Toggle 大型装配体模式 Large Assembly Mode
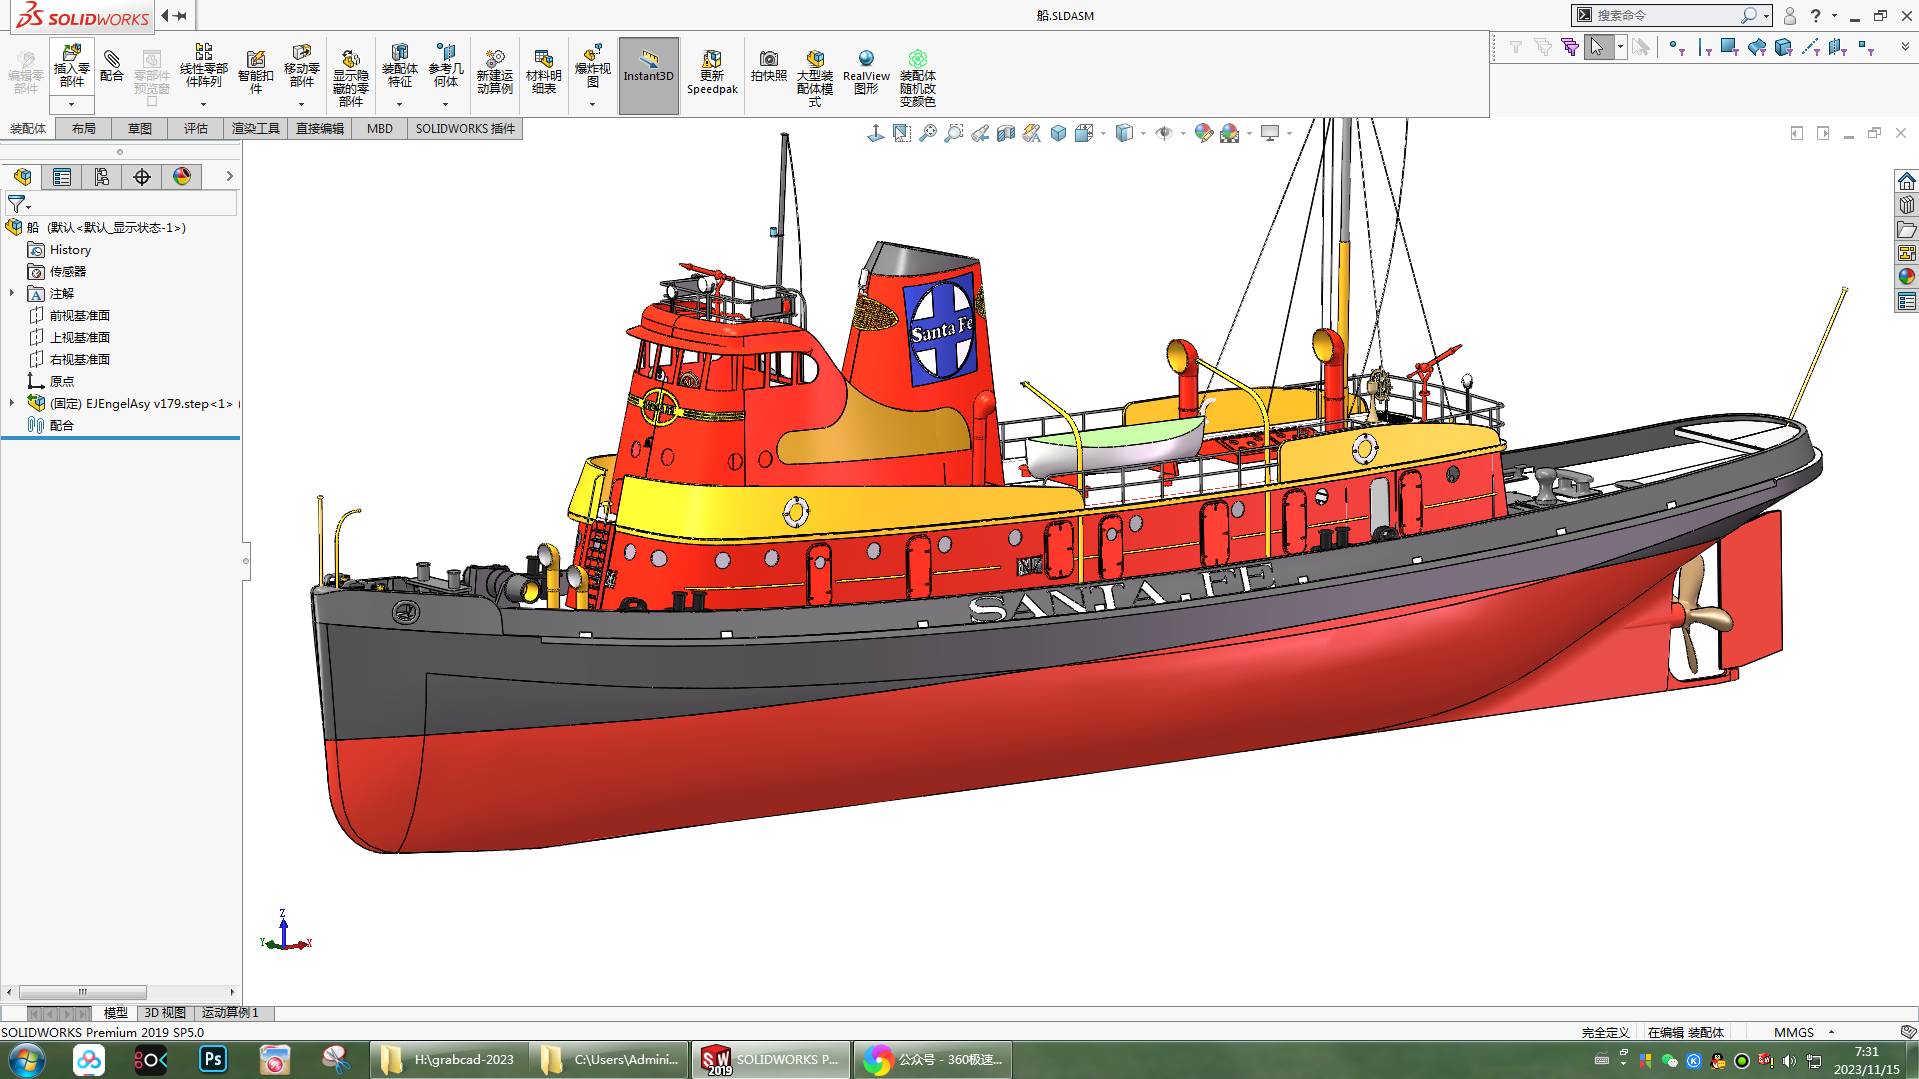The height and width of the screenshot is (1079, 1919). (x=815, y=77)
